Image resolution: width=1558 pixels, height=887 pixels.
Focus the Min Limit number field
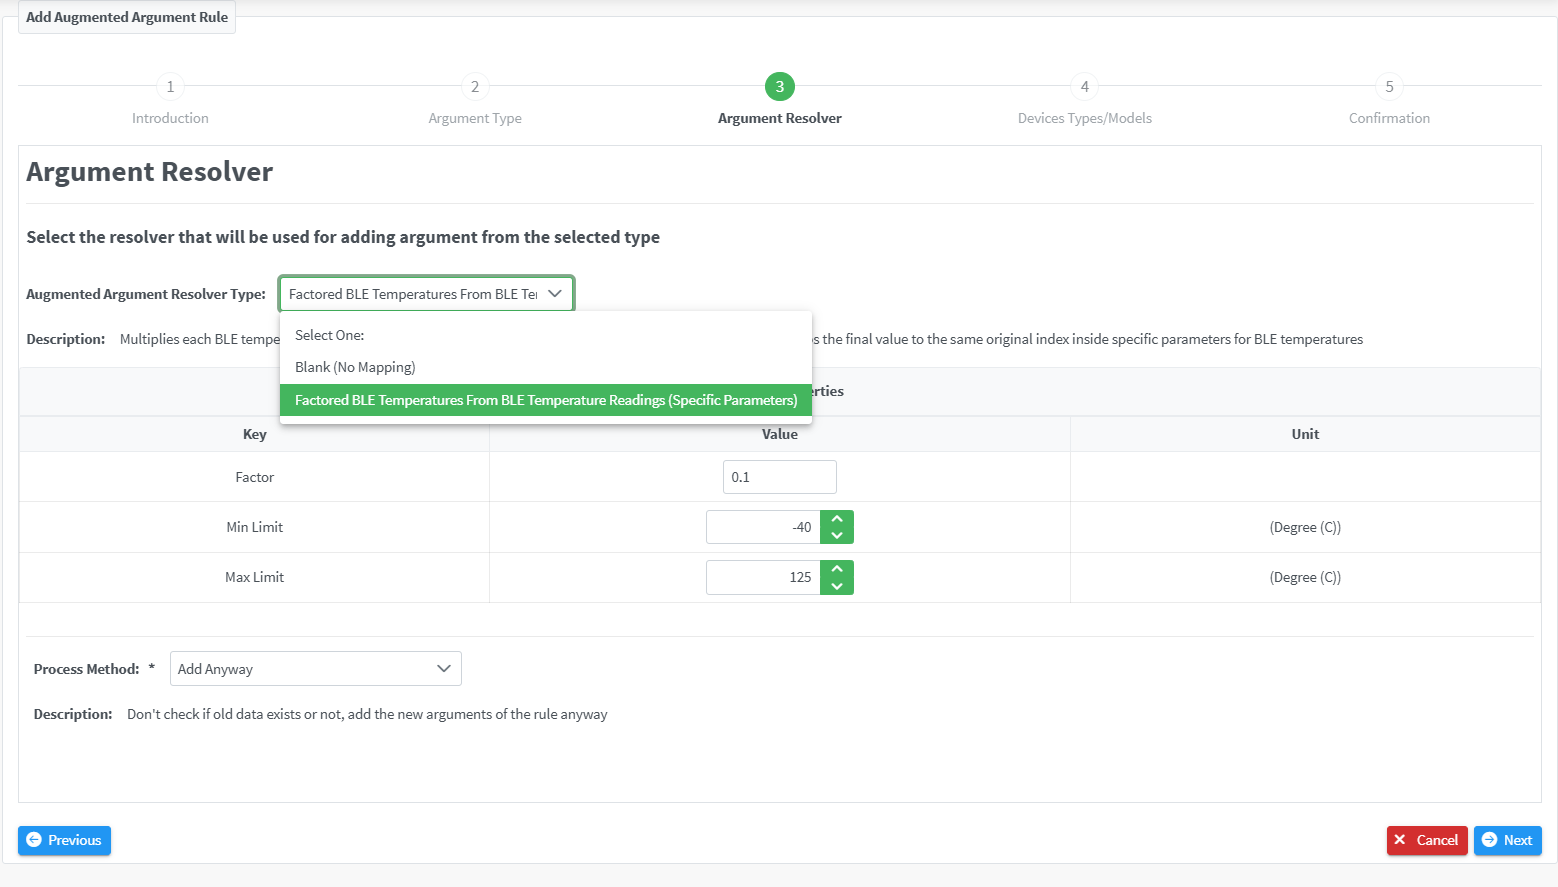click(763, 527)
